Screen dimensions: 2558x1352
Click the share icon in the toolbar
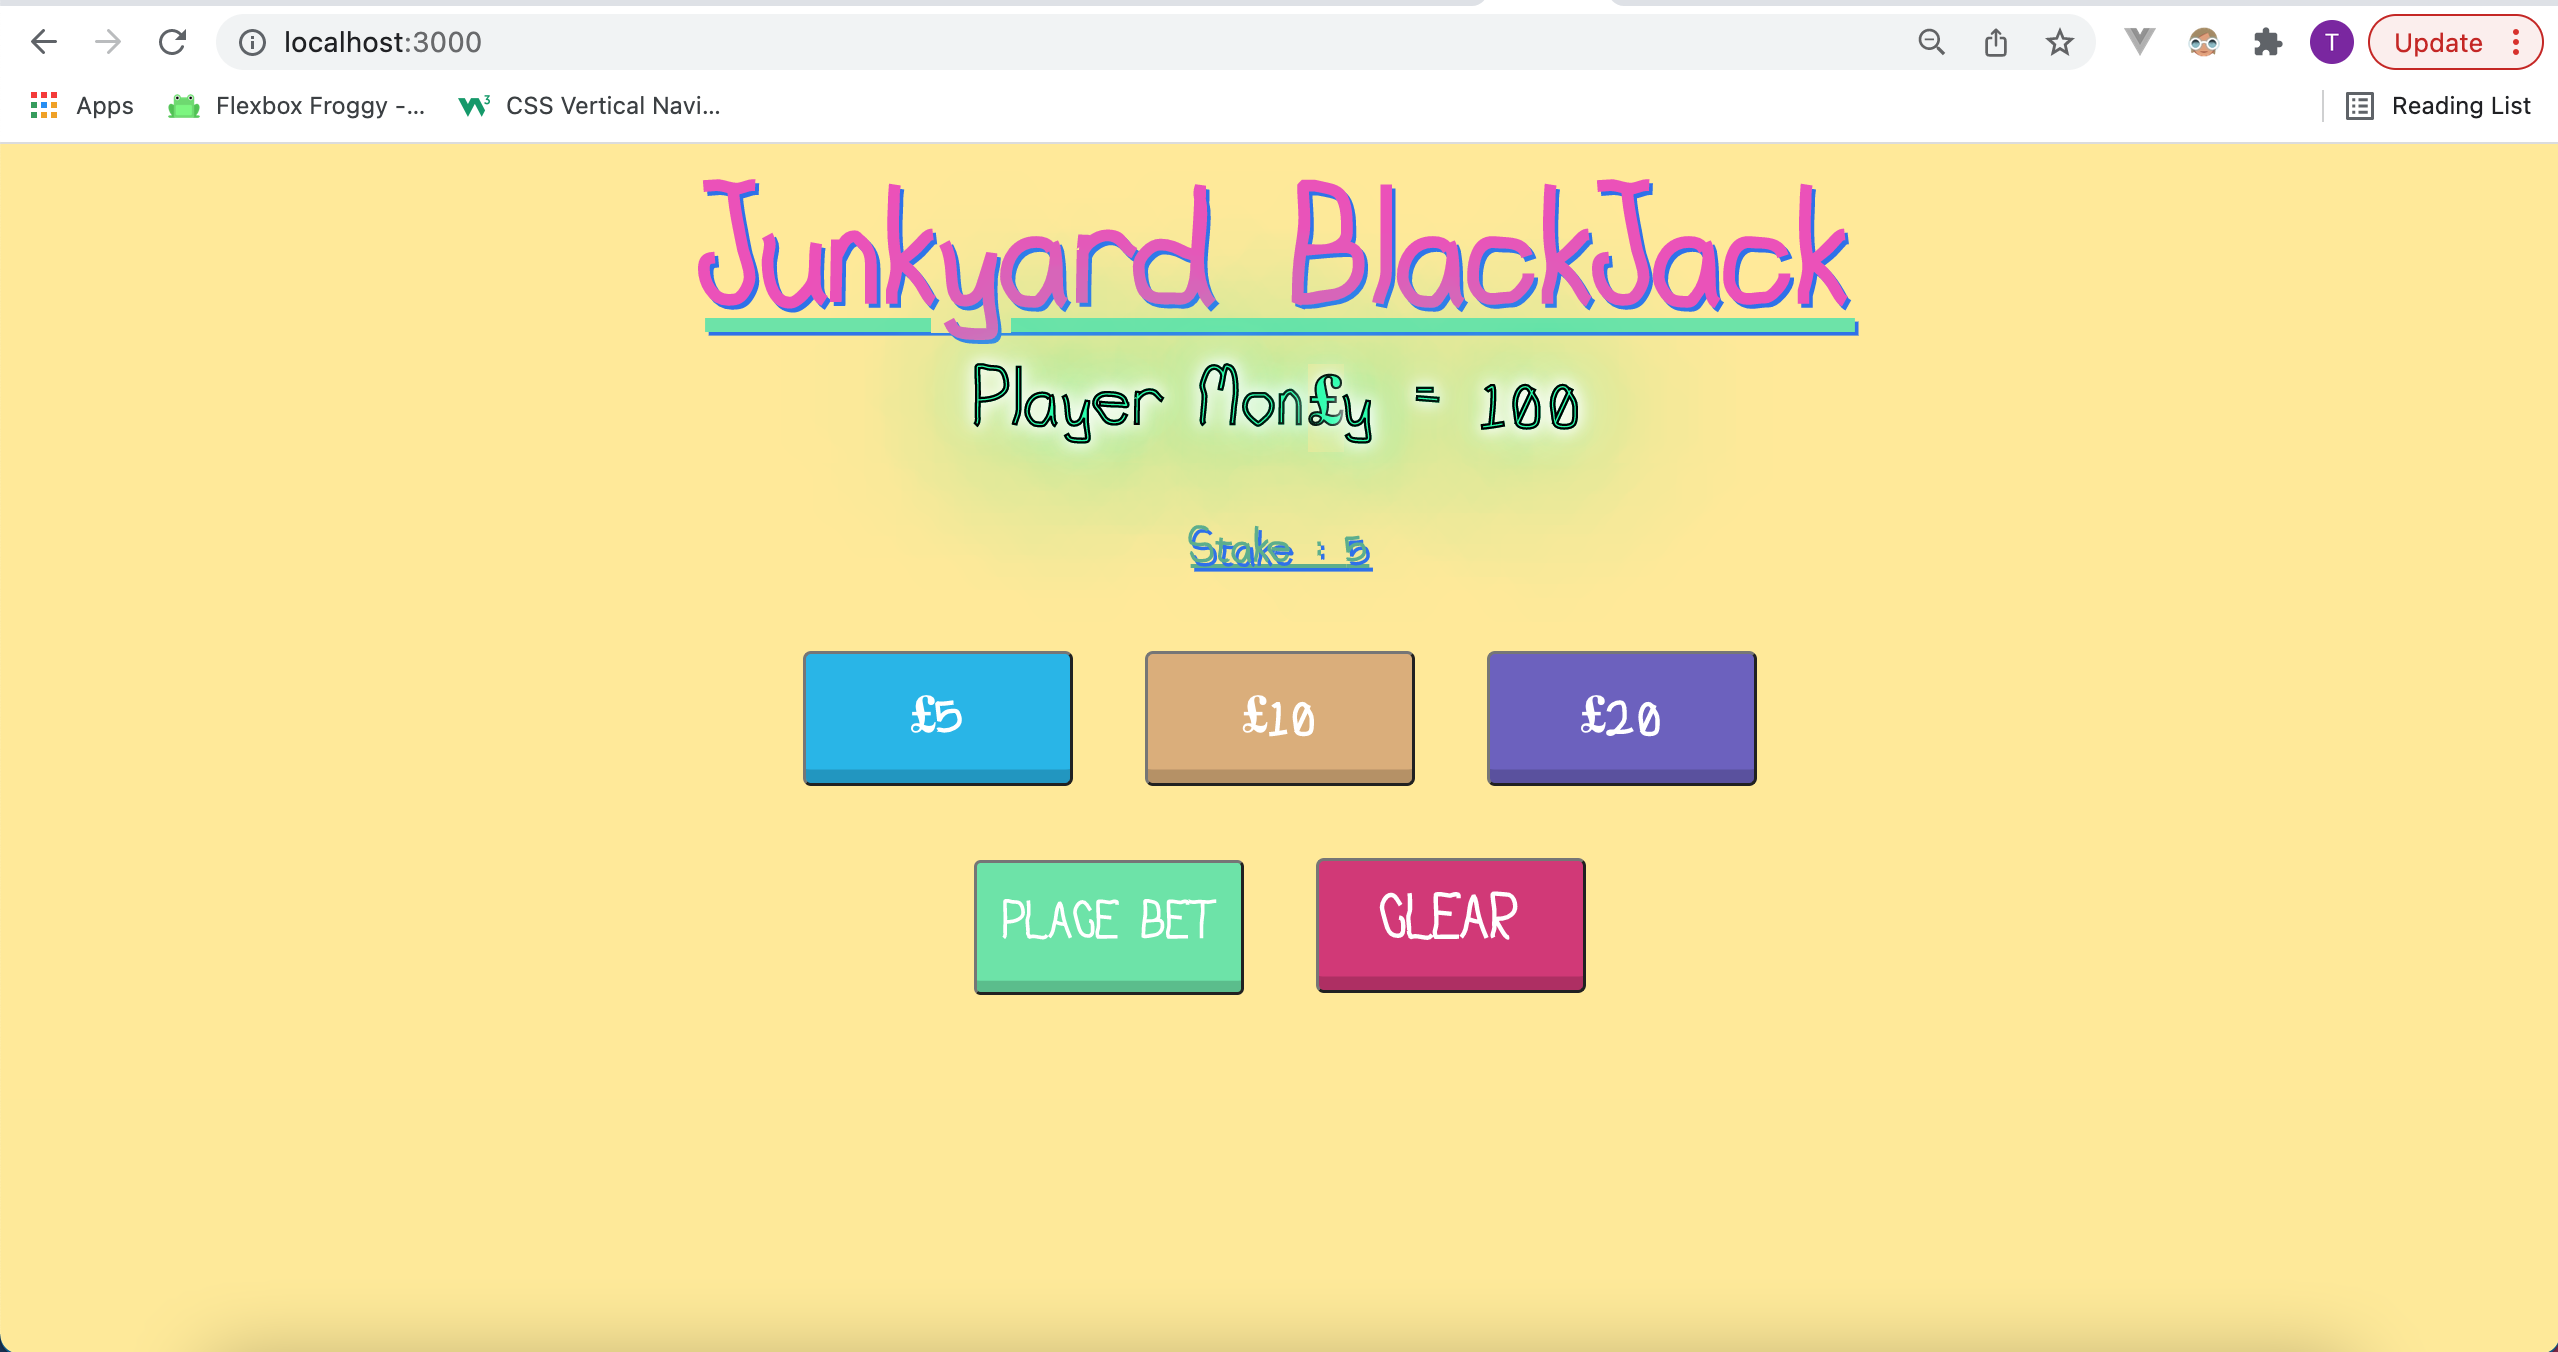pyautogui.click(x=1997, y=42)
